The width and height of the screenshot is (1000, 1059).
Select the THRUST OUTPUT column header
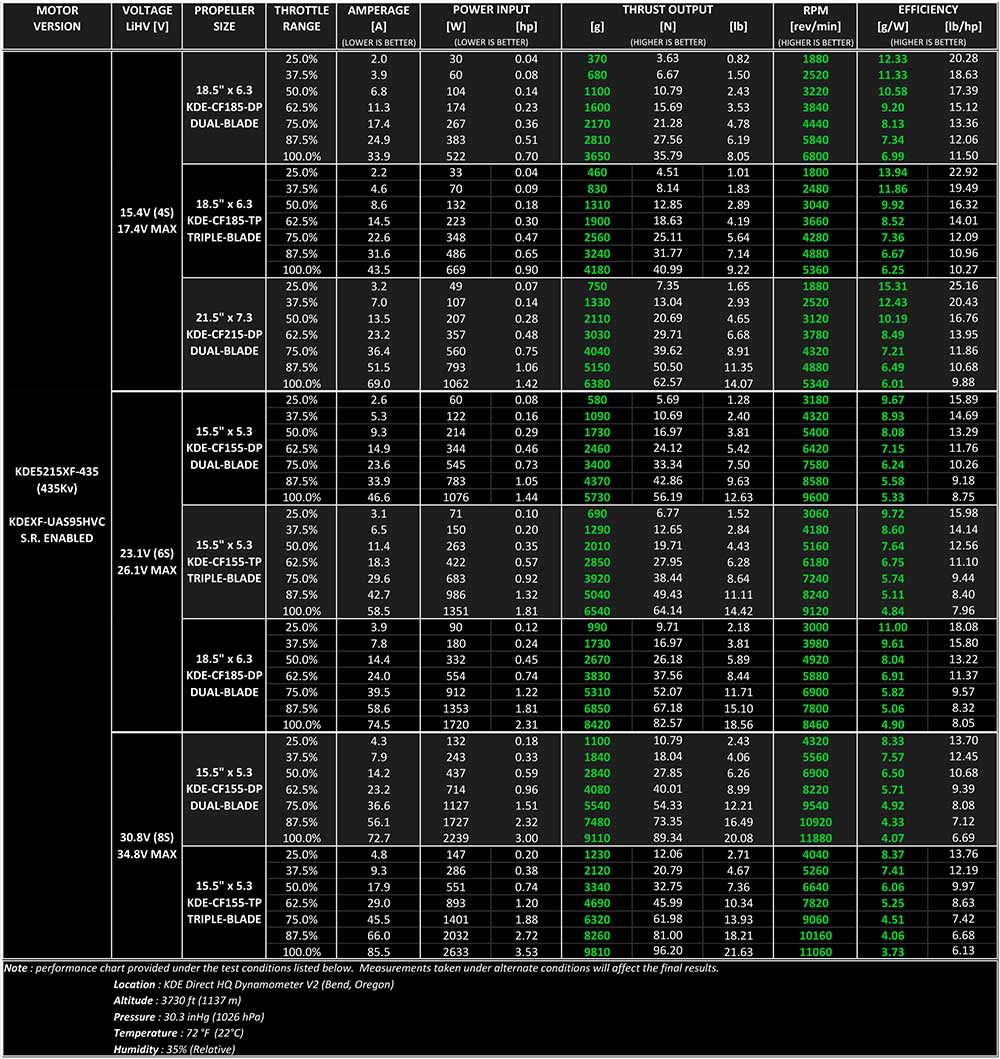(x=667, y=10)
